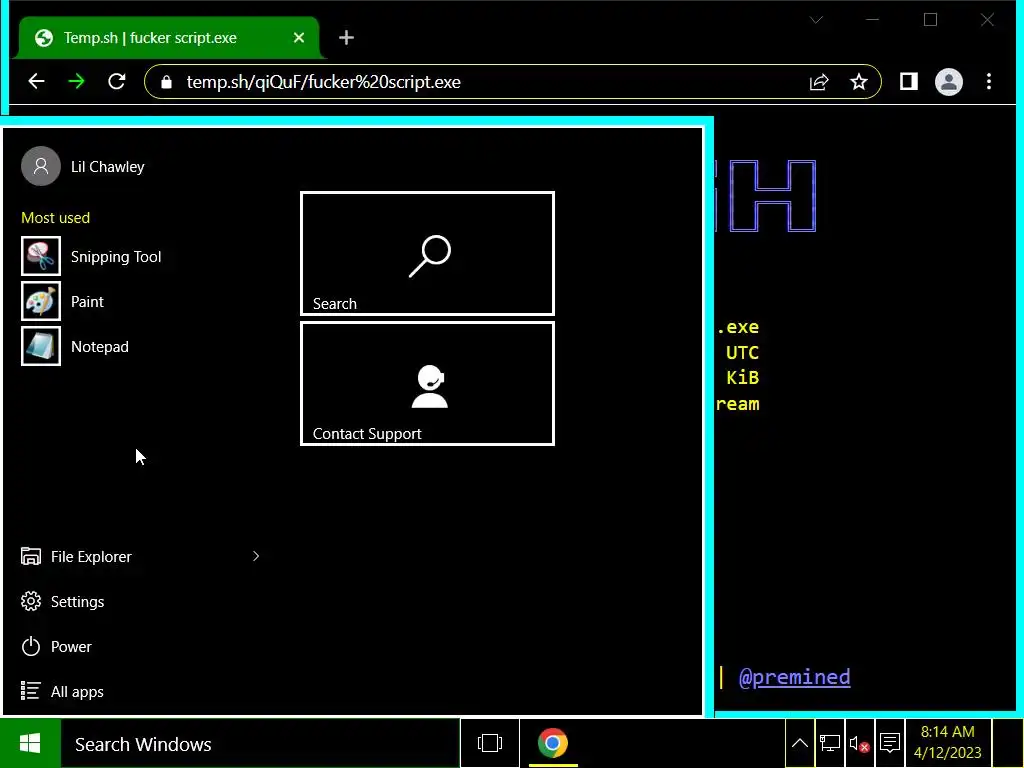Viewport: 1024px width, 768px height.
Task: Share this page from address bar
Action: [819, 82]
